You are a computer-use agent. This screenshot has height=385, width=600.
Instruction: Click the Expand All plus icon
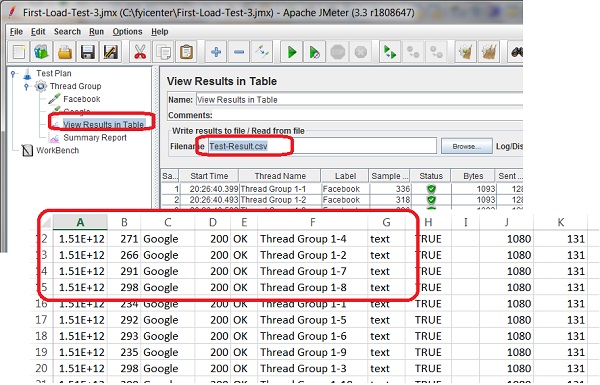tap(216, 52)
